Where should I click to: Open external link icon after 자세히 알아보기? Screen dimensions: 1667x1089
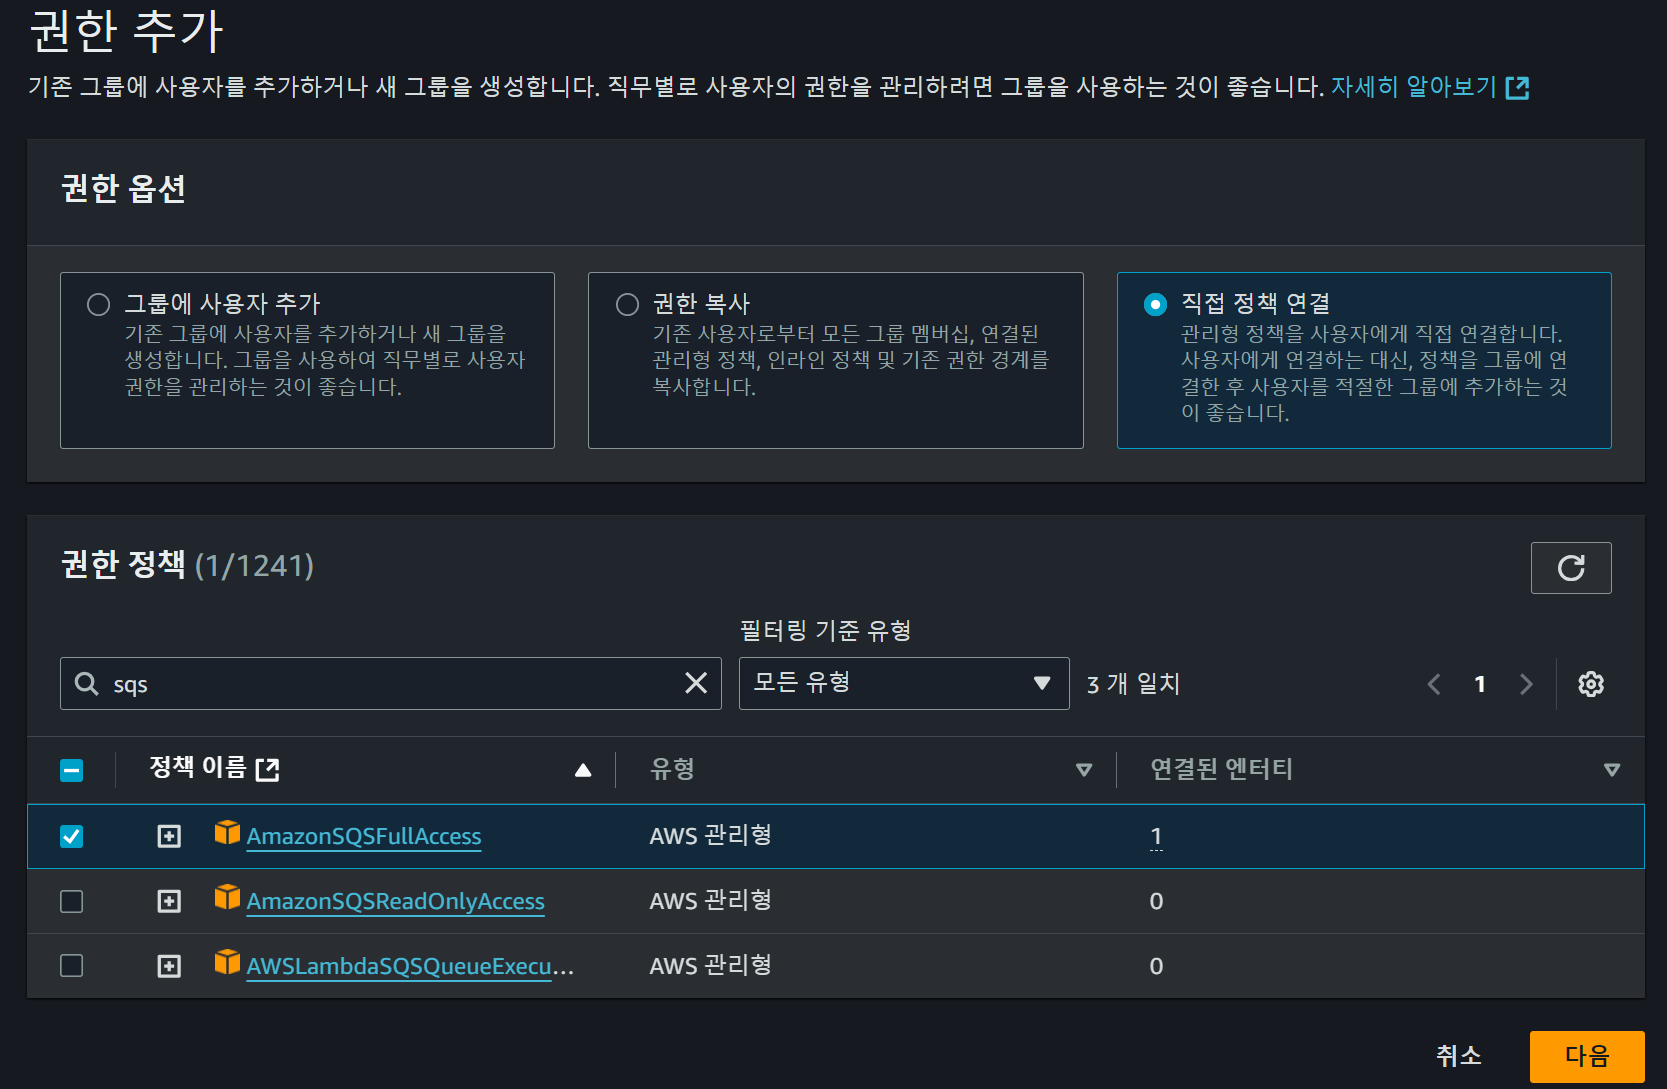pos(1517,88)
